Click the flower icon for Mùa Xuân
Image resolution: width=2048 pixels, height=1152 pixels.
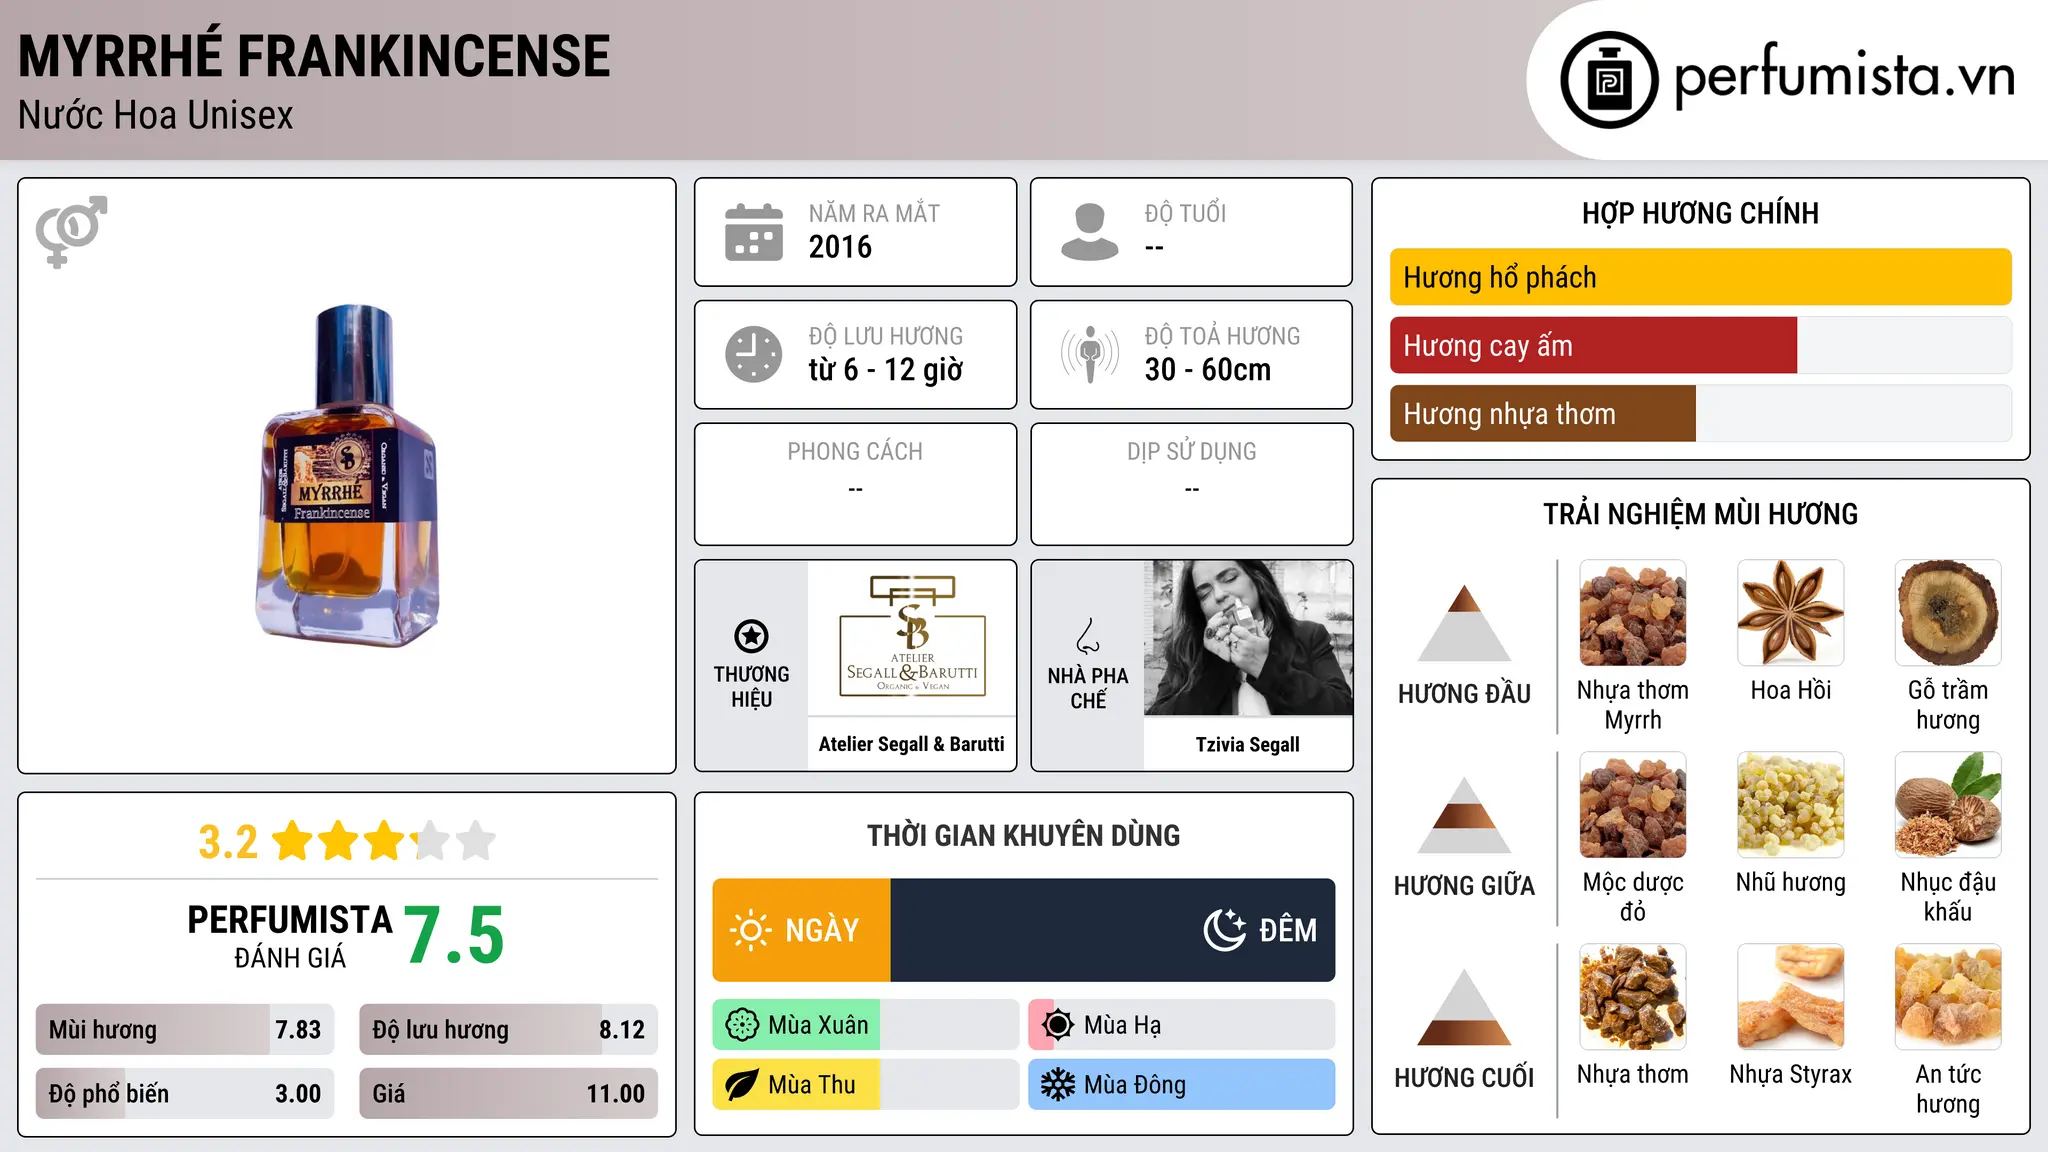742,1025
